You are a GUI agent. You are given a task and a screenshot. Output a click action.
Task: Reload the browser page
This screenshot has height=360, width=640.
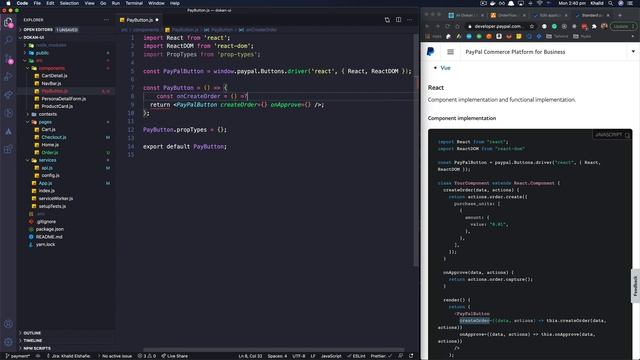(x=447, y=26)
